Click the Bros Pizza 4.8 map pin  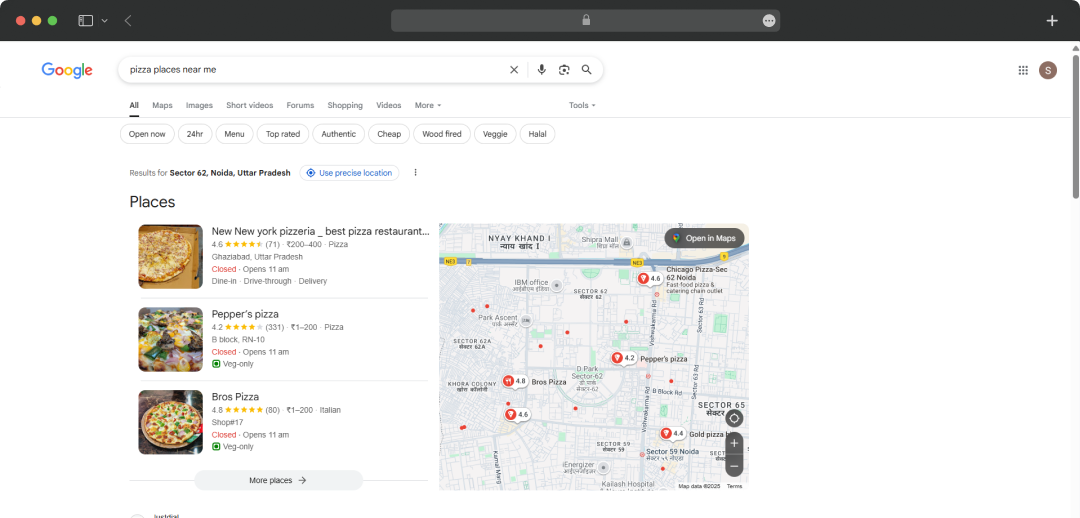tap(515, 381)
